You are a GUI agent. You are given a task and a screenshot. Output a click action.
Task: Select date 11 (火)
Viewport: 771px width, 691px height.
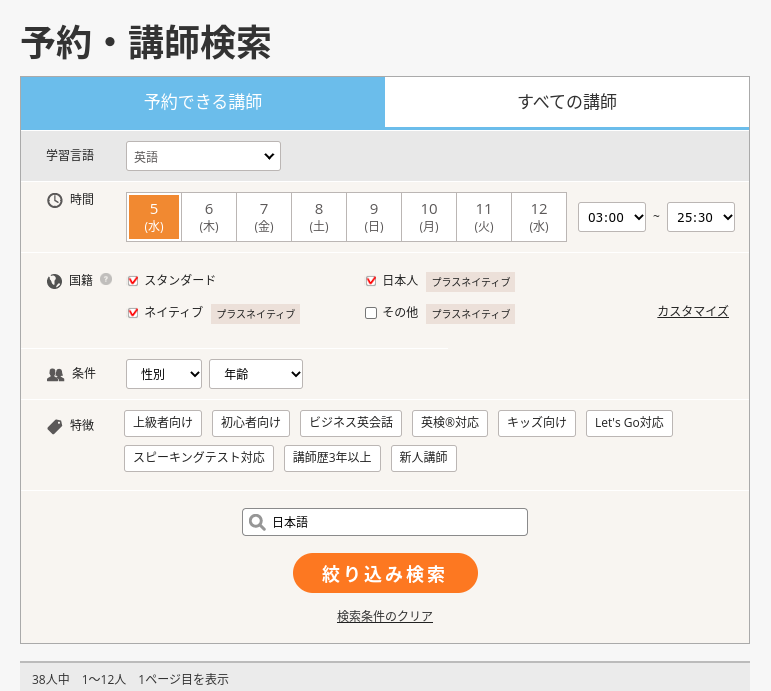(x=484, y=217)
